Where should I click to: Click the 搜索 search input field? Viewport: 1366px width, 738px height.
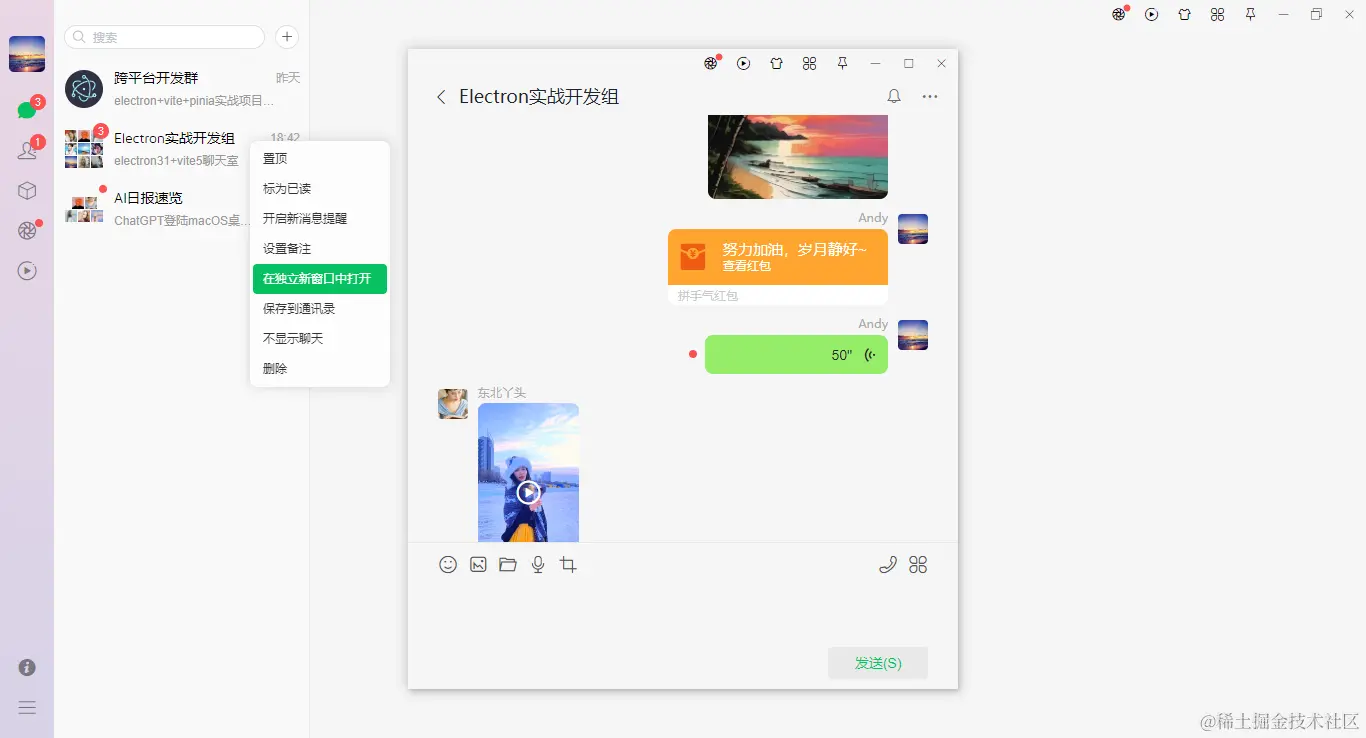tap(163, 36)
